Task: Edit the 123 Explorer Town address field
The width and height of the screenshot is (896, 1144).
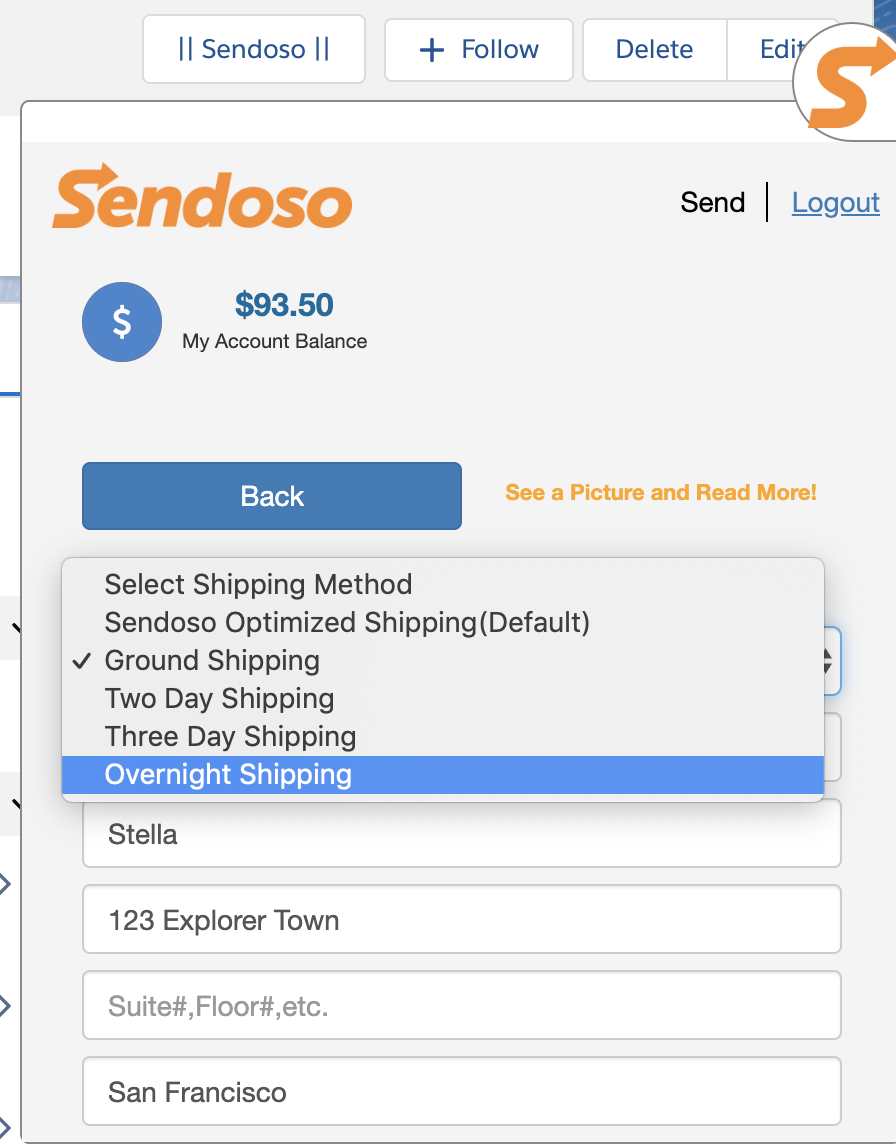Action: pos(461,920)
